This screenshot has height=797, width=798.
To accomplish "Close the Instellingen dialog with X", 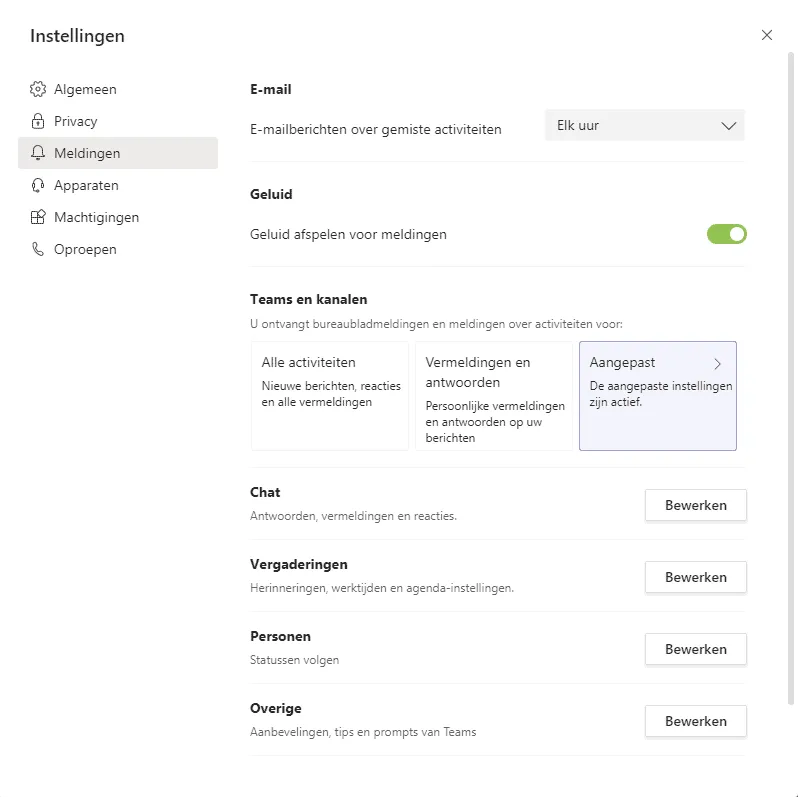I will pyautogui.click(x=767, y=35).
